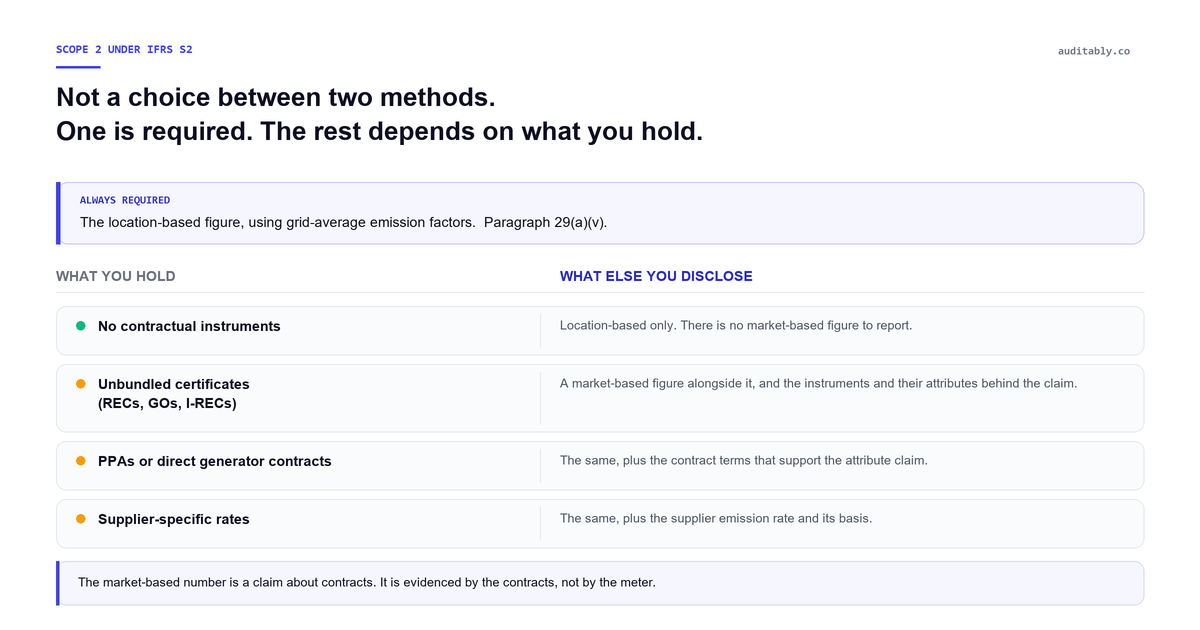Screen dimensions: 1200x630
Task: Click the footer note about the market-based number
Action: pos(366,582)
